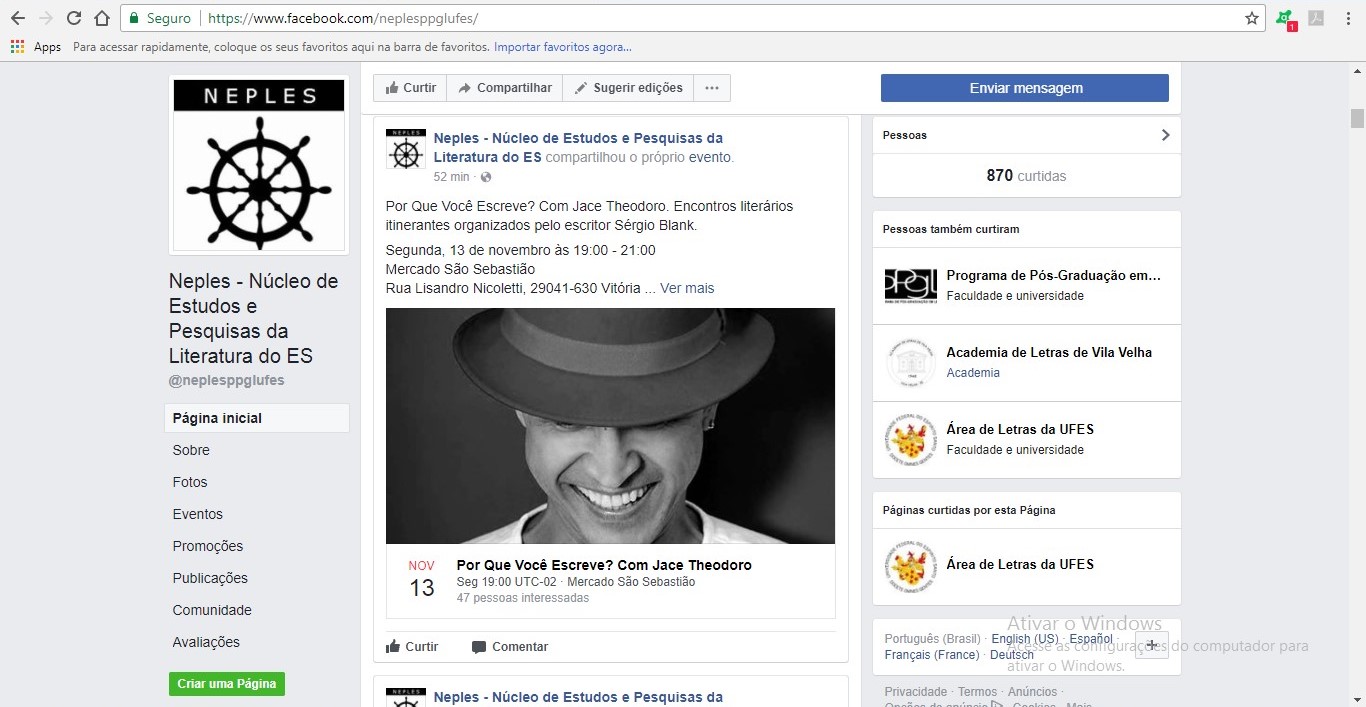This screenshot has height=707, width=1366.
Task: Click the plus button for more languages
Action: click(x=1151, y=645)
